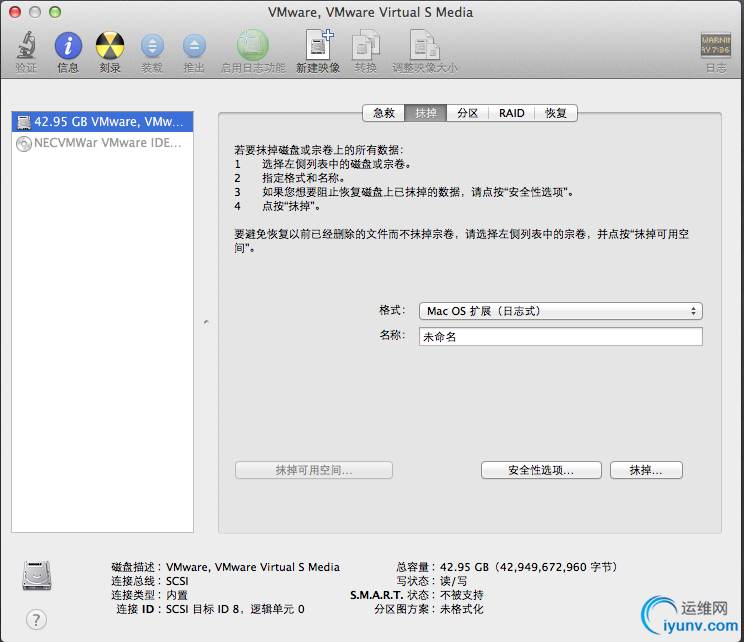
Task: Click the Verify (验证) microscope icon
Action: (26, 46)
